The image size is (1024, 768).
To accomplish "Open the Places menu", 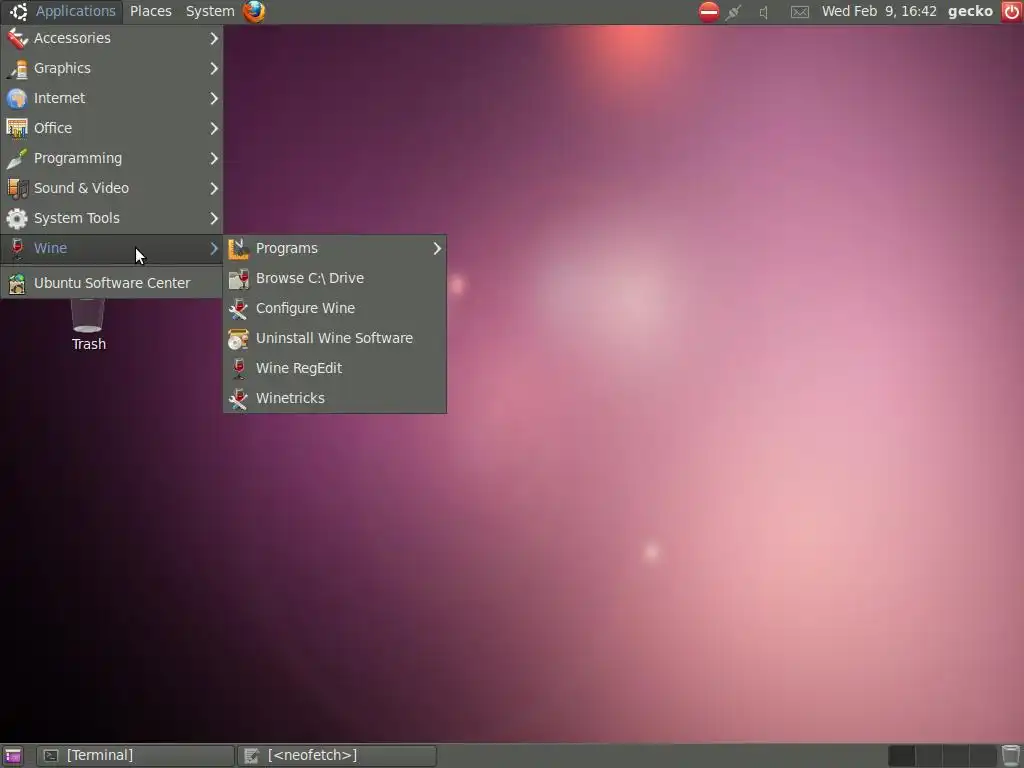I will tap(151, 12).
